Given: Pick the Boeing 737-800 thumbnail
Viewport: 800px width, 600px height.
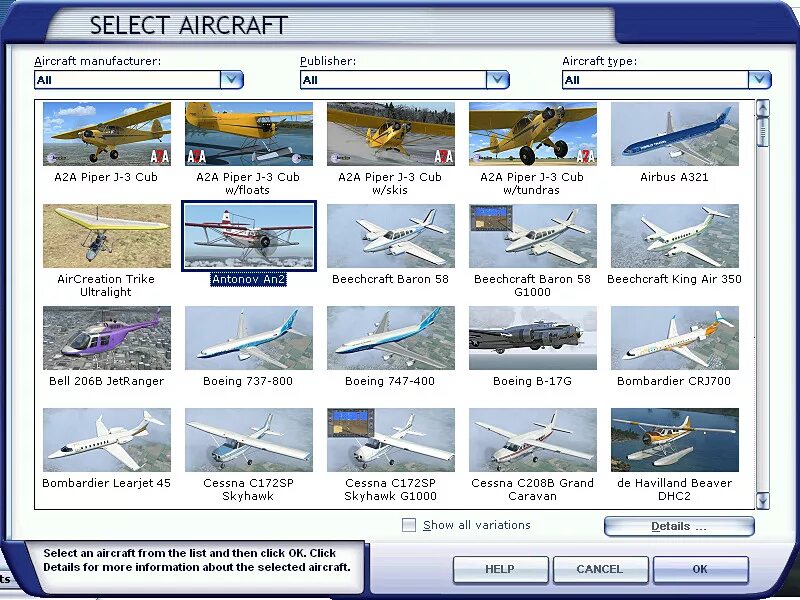Looking at the screenshot, I should coord(248,338).
